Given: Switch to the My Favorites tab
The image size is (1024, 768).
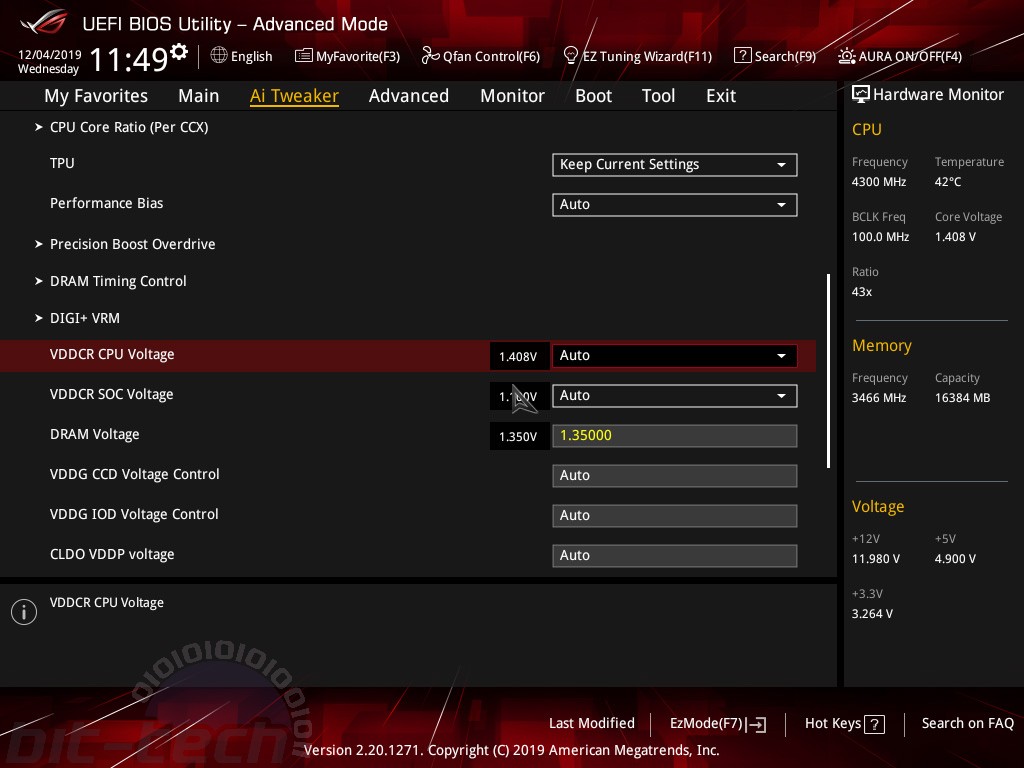Looking at the screenshot, I should [96, 96].
